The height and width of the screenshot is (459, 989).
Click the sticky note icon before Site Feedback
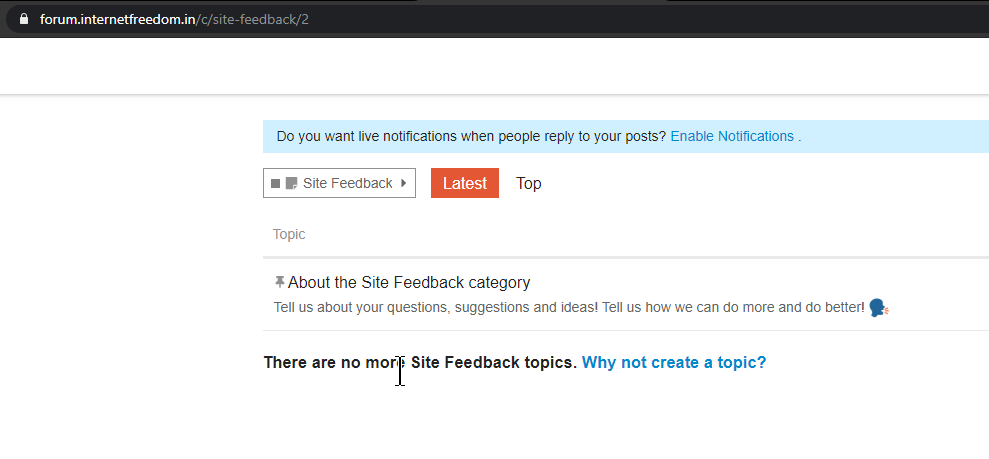pos(291,184)
